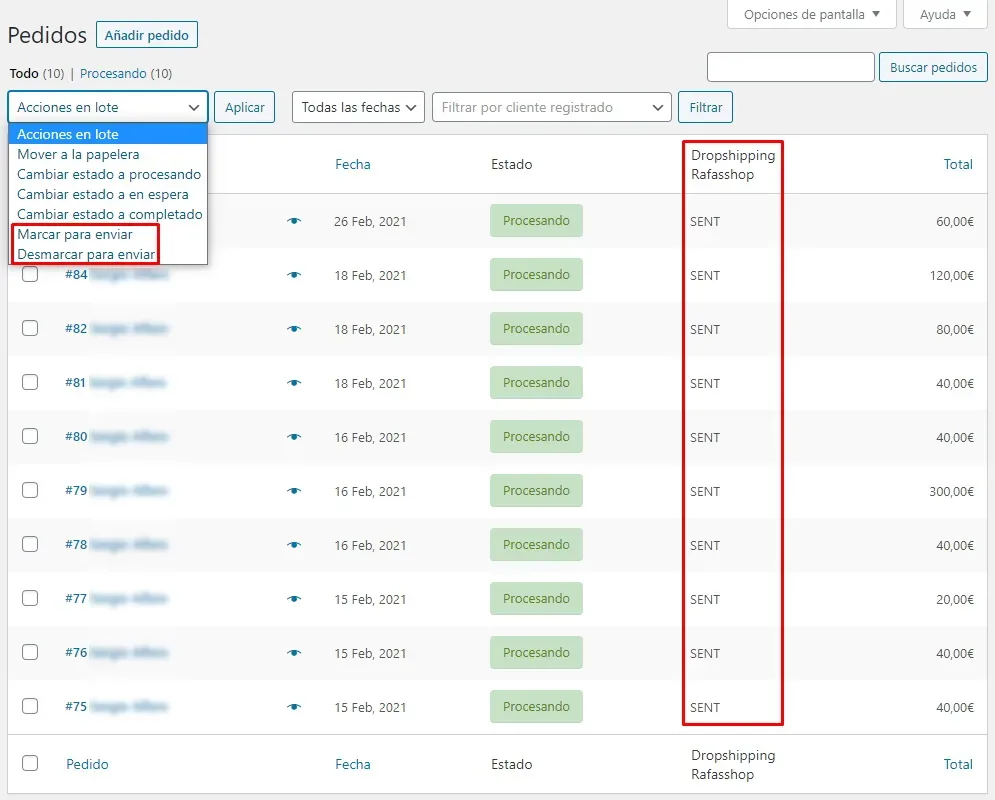995x800 pixels.
Task: Click eye icon on order #78
Action: tap(293, 545)
